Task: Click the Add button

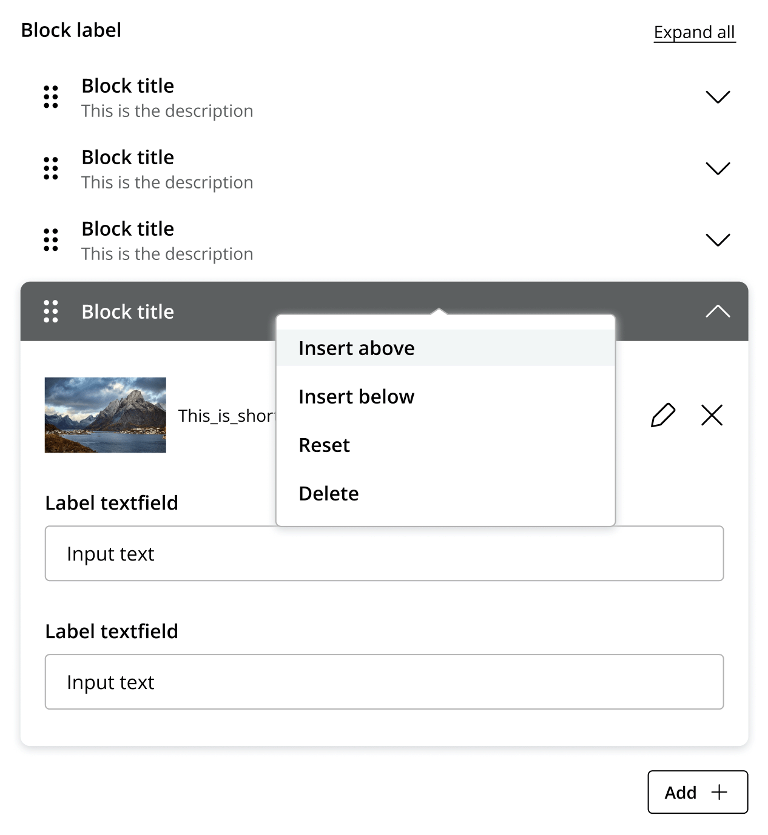Action: (698, 792)
